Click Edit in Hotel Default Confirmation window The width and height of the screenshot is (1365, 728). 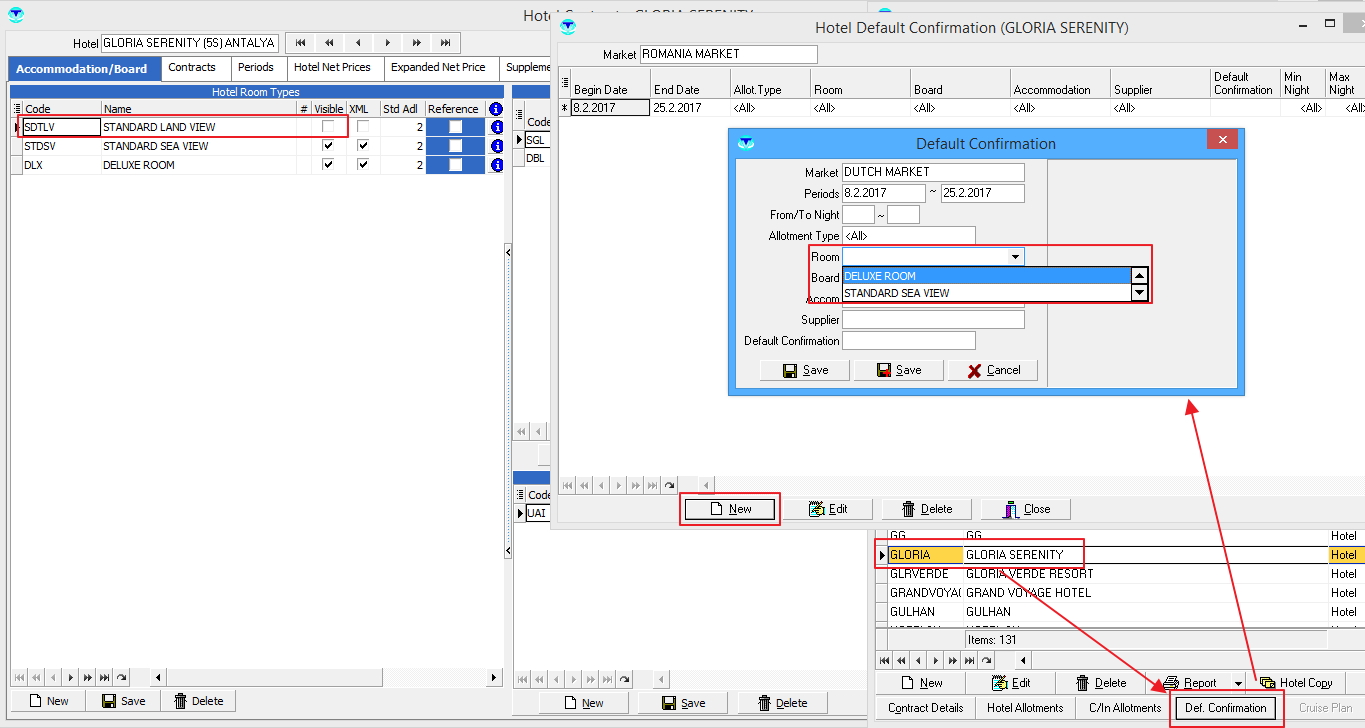(x=828, y=509)
